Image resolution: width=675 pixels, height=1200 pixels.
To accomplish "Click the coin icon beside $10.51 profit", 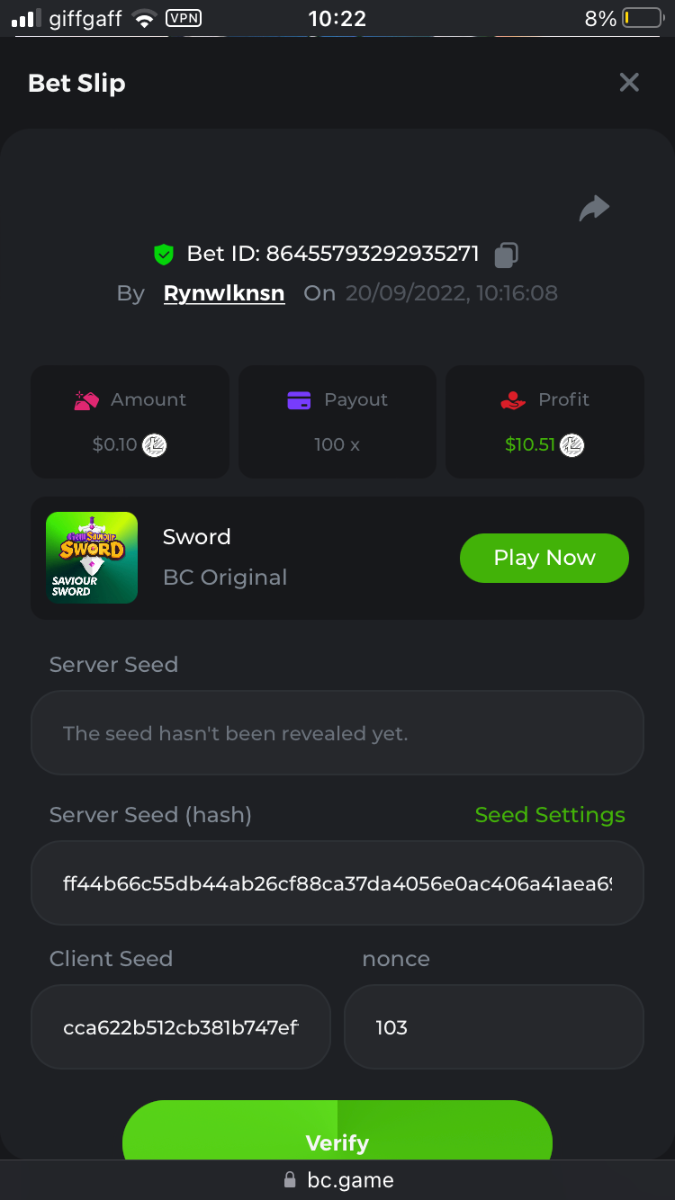I will coord(572,445).
